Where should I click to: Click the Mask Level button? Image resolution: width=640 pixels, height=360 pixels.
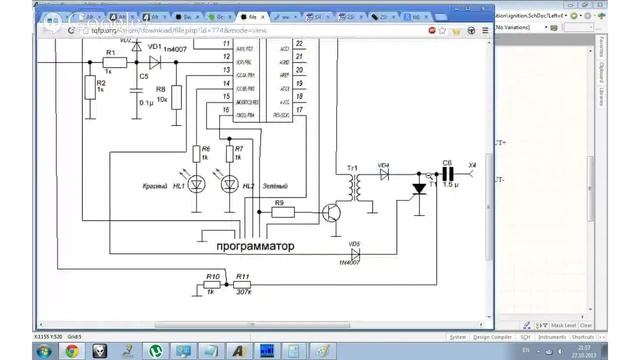coord(563,325)
